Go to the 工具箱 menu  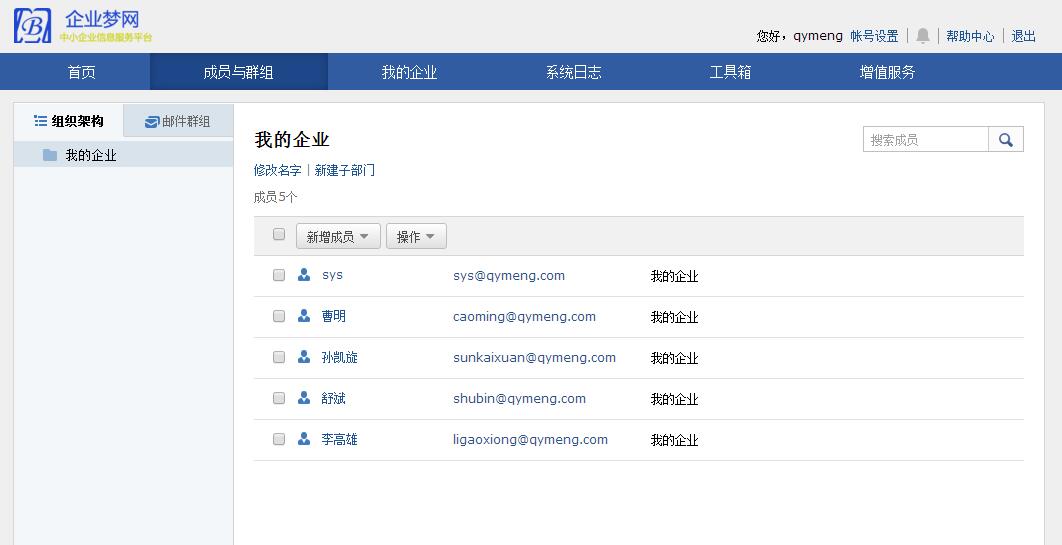[730, 72]
